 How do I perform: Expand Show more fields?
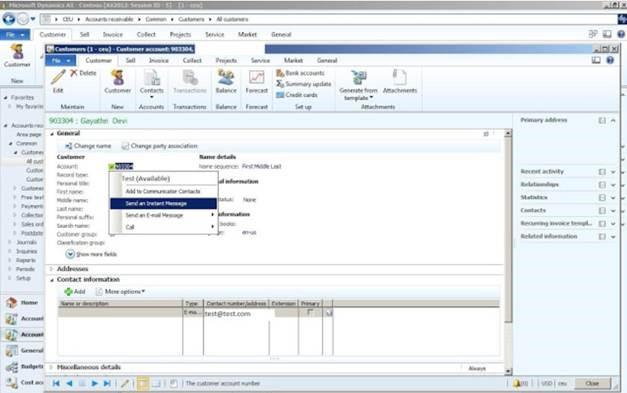91,254
